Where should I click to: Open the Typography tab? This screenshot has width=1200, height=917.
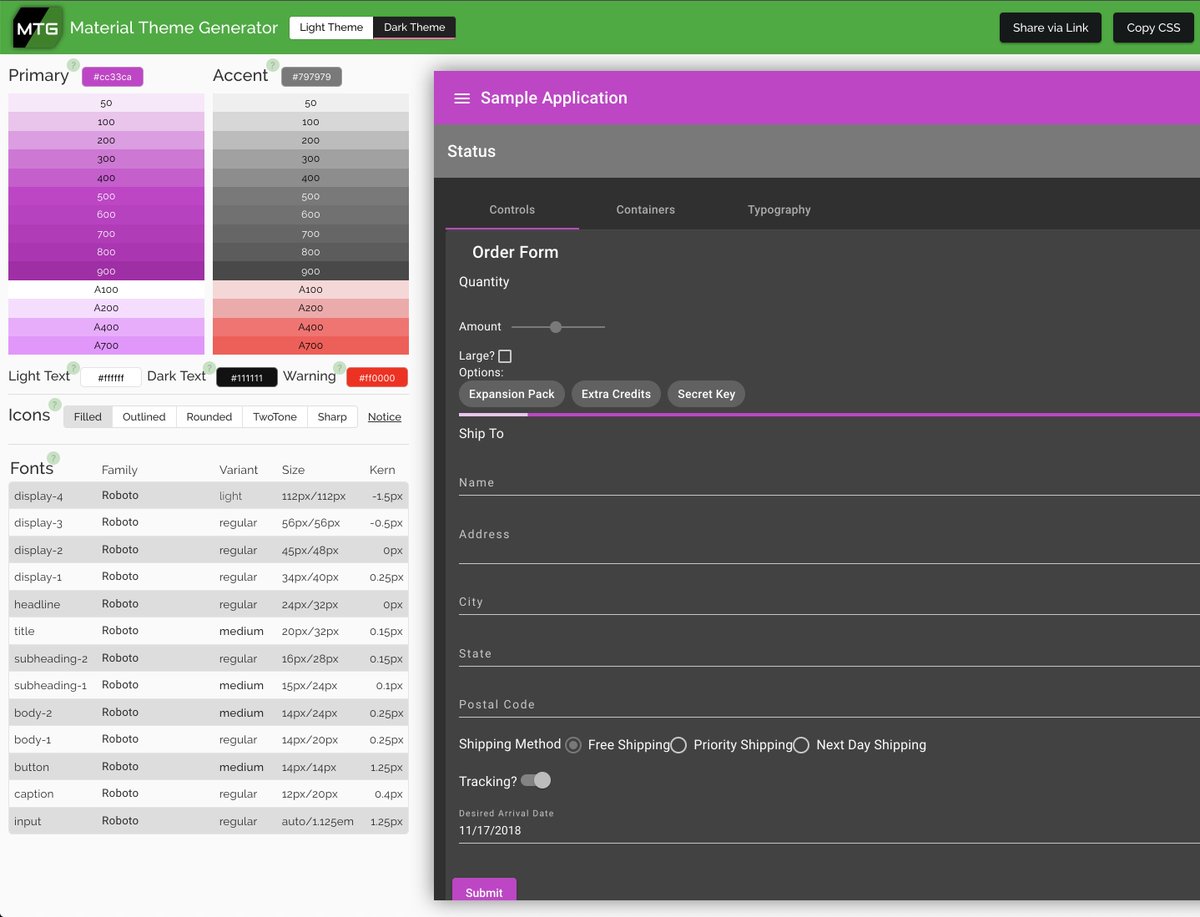click(779, 210)
